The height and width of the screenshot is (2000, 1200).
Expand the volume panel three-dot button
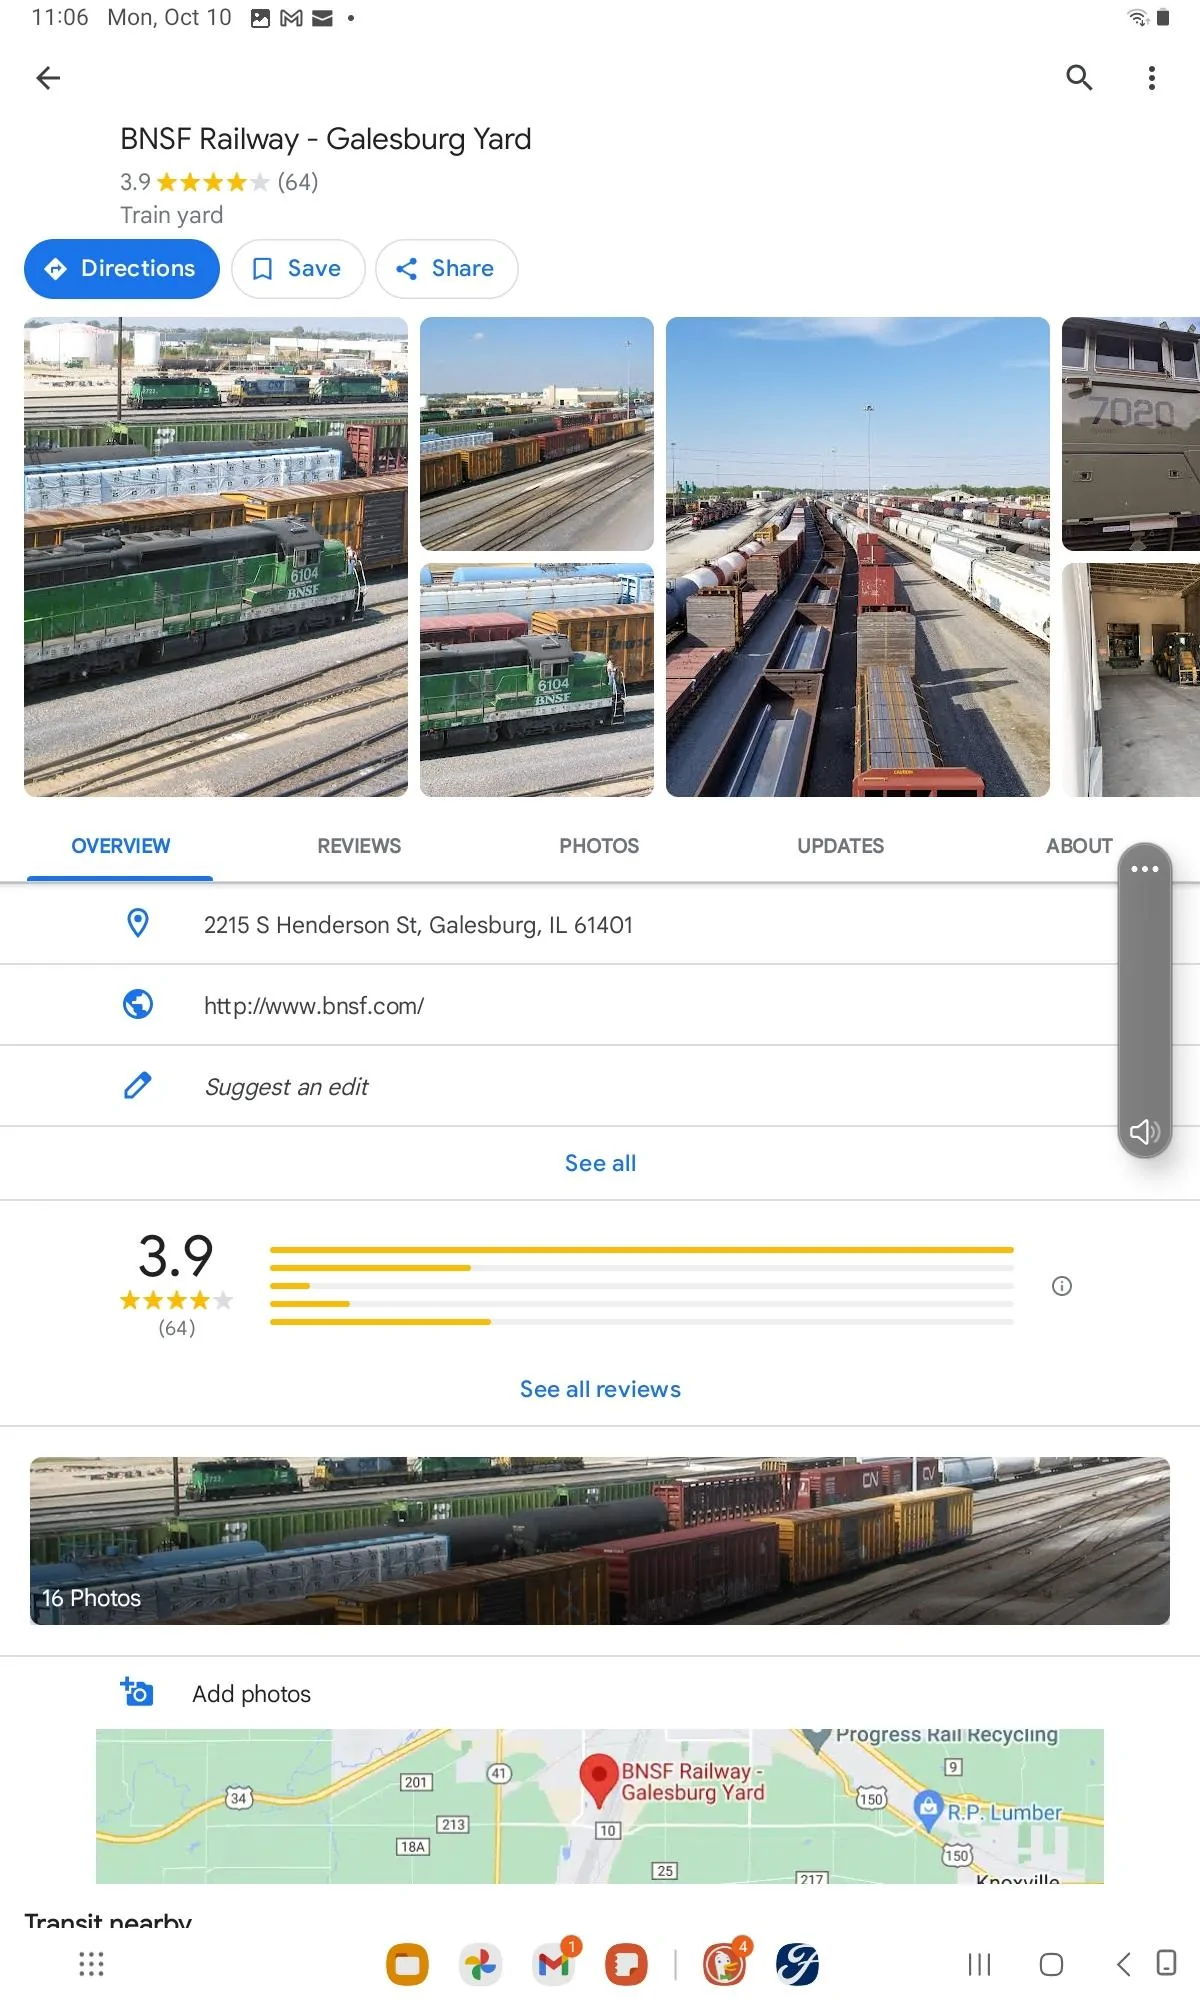[1144, 869]
